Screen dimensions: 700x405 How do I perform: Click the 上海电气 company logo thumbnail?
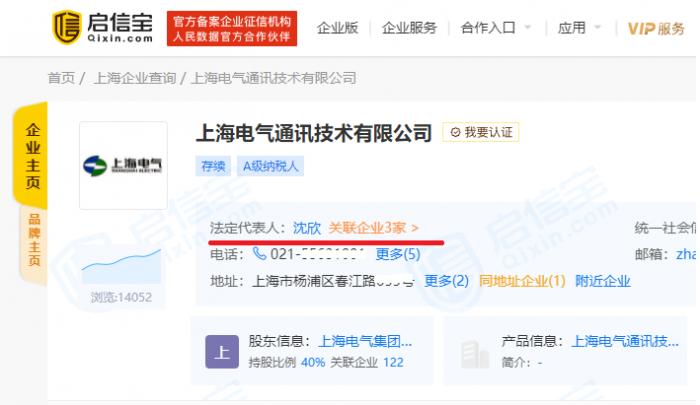point(123,166)
